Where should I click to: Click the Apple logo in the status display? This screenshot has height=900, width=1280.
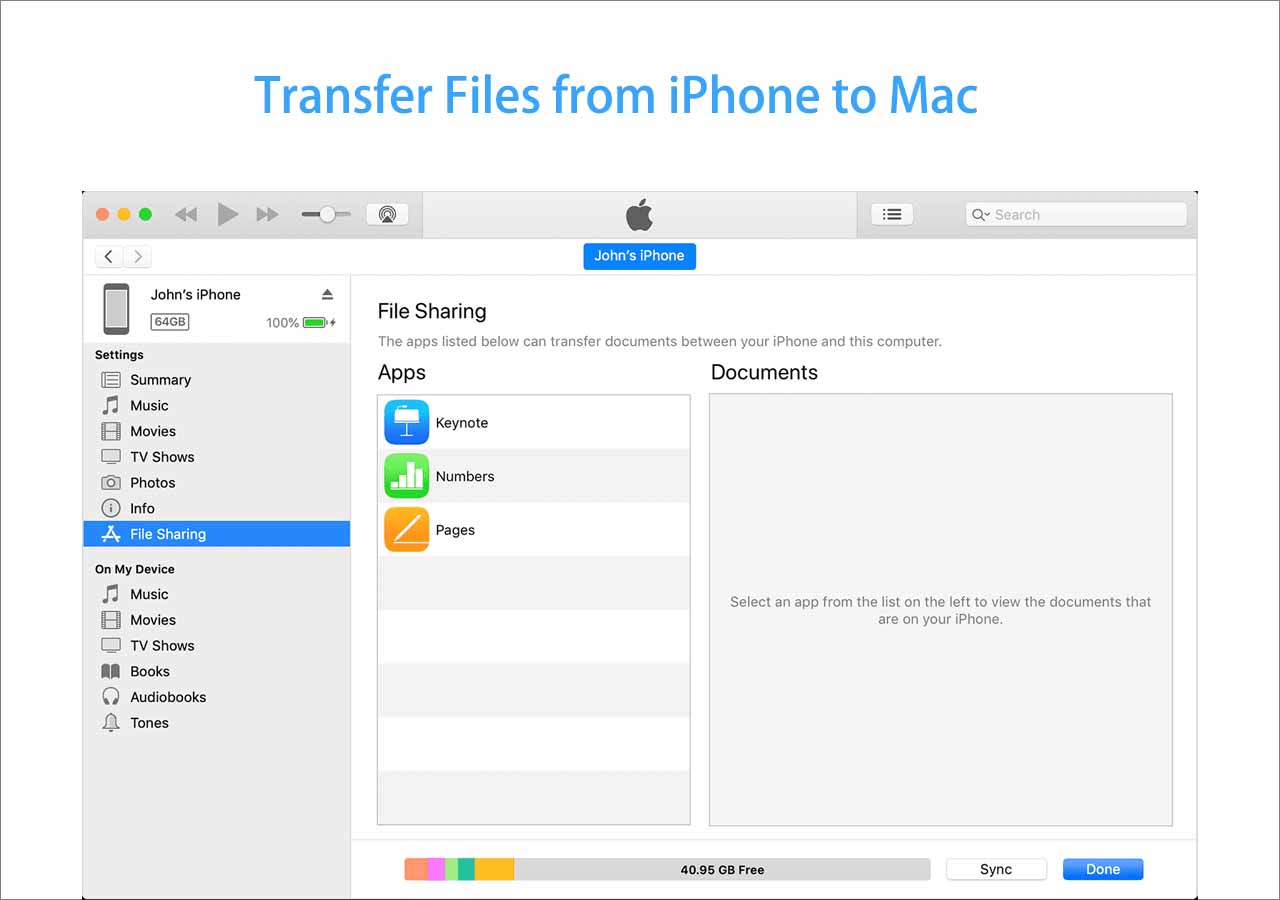click(639, 214)
